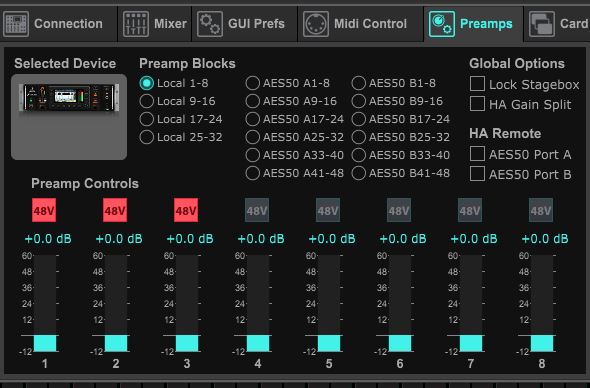Click channel 4 gain value +0.0 dB
This screenshot has width=590, height=388.
click(261, 239)
